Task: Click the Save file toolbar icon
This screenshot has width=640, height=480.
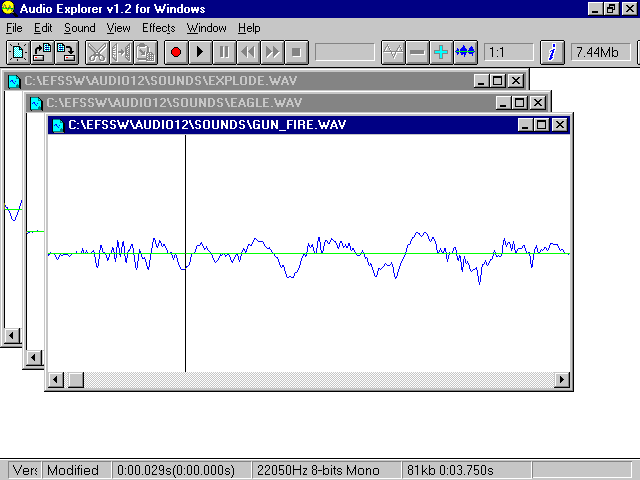Action: [x=65, y=51]
